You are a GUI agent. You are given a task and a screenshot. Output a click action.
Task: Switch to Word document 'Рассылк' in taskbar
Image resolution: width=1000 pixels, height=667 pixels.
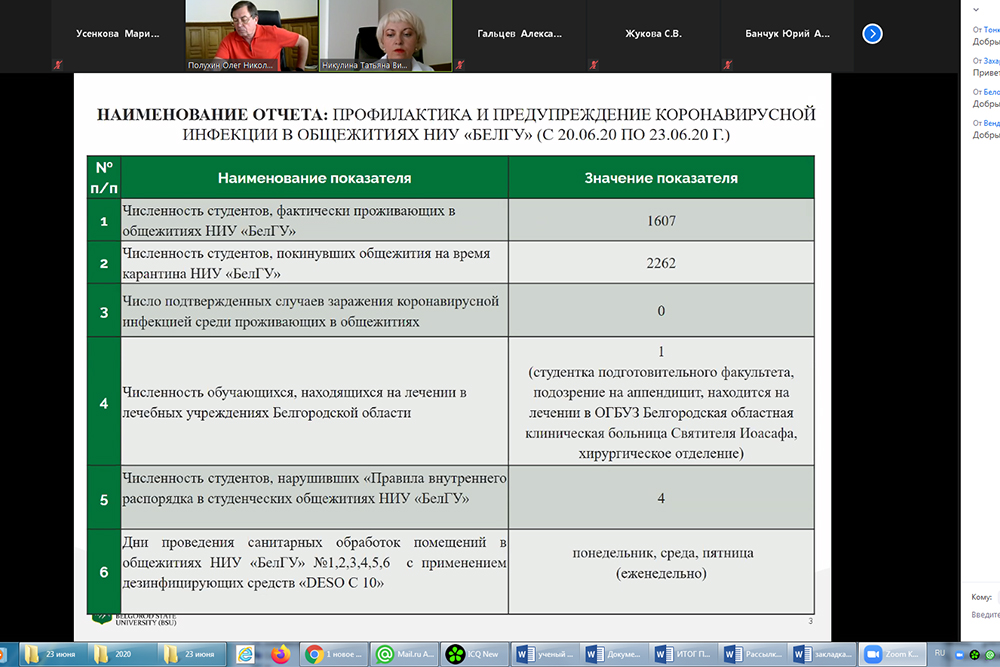pyautogui.click(x=752, y=654)
